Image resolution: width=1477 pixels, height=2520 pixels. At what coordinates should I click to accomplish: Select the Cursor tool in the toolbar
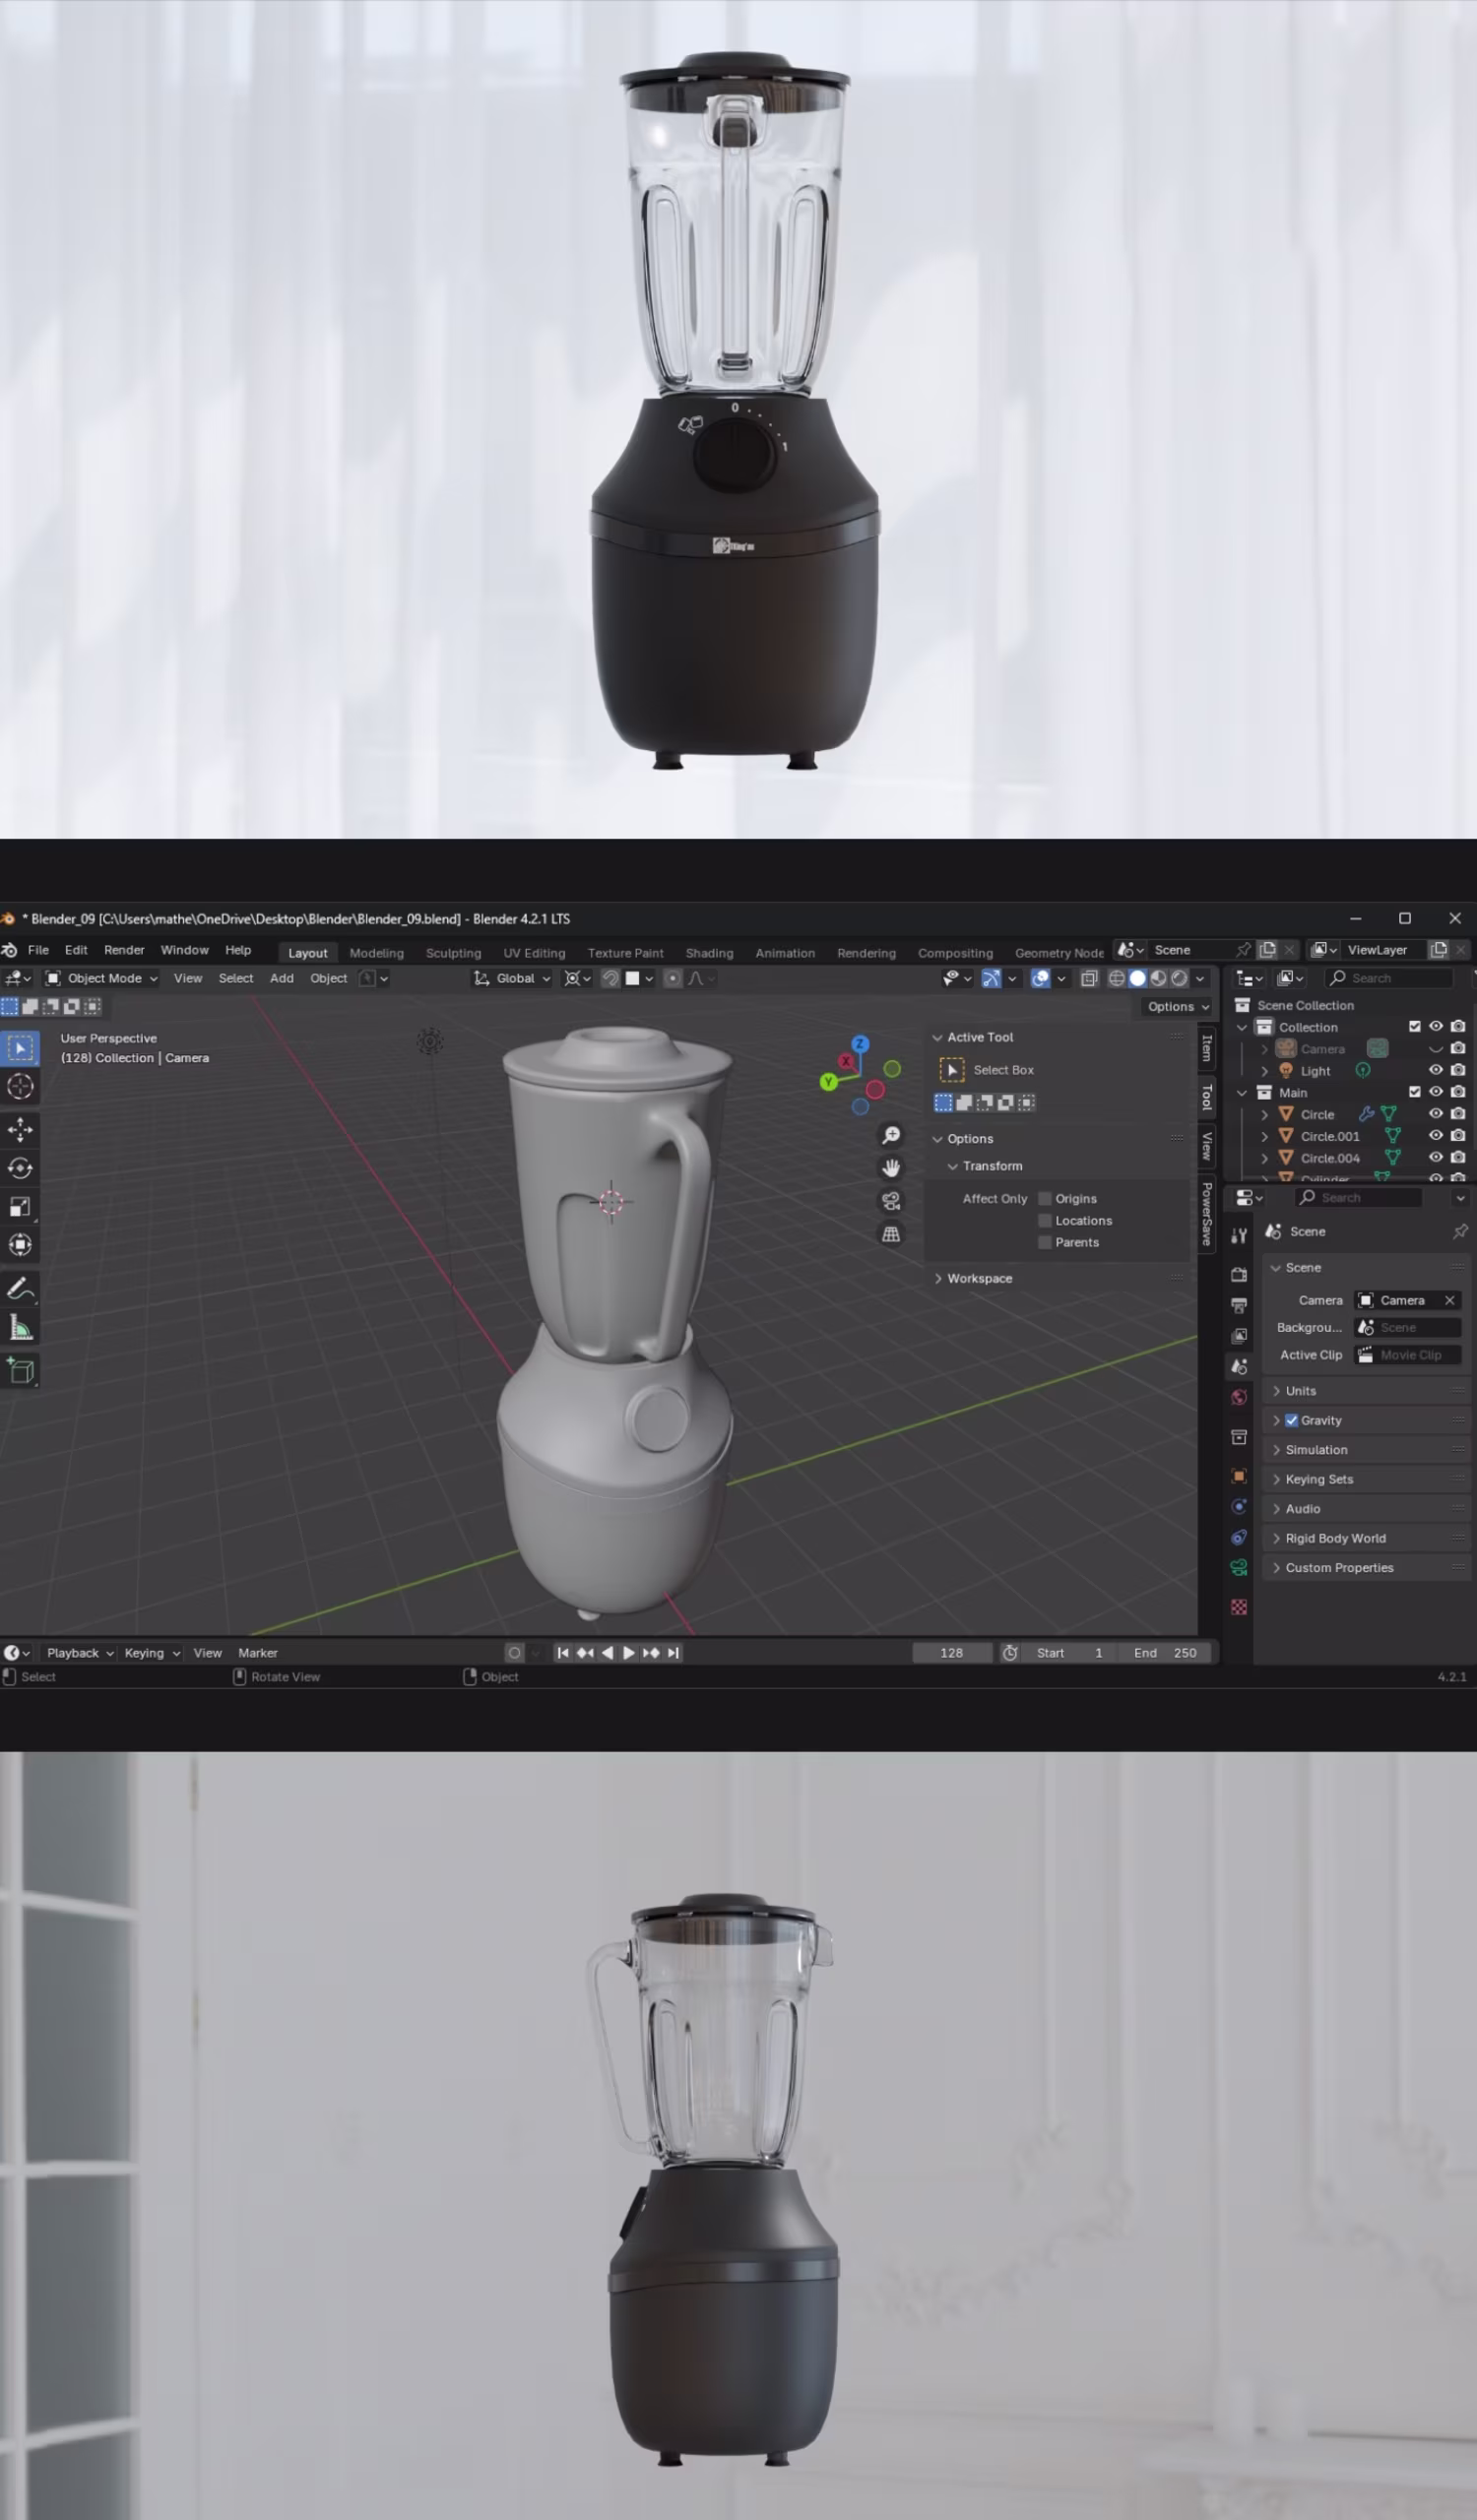click(x=20, y=1087)
